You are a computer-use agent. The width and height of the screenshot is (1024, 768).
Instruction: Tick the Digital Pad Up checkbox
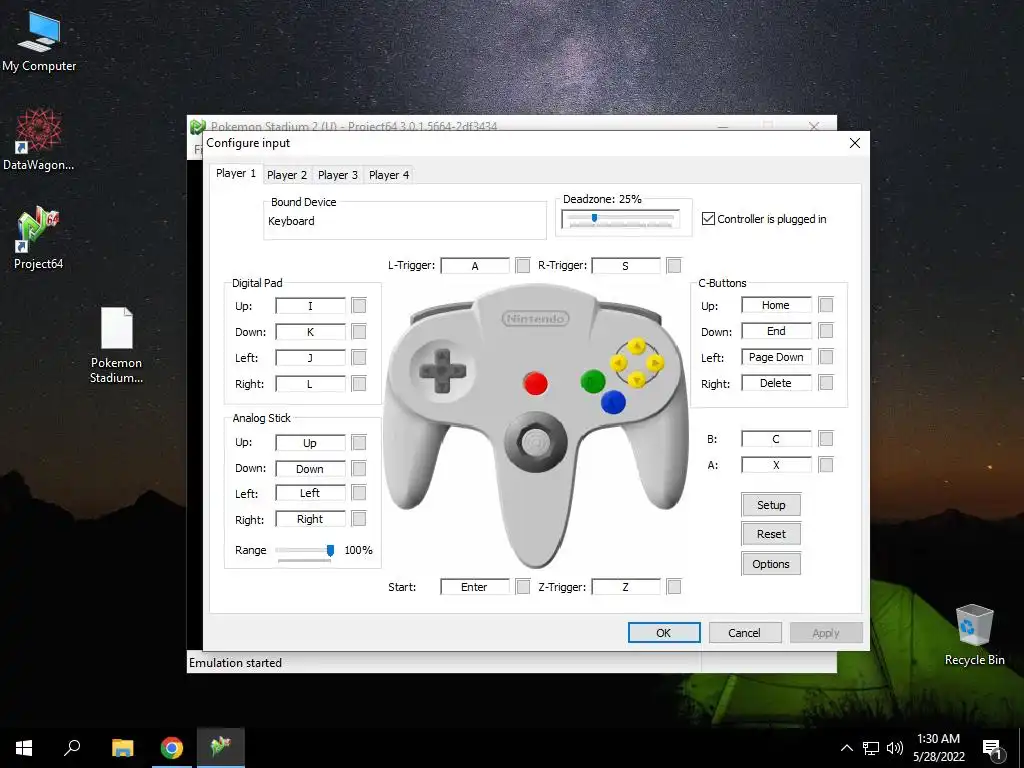[359, 306]
